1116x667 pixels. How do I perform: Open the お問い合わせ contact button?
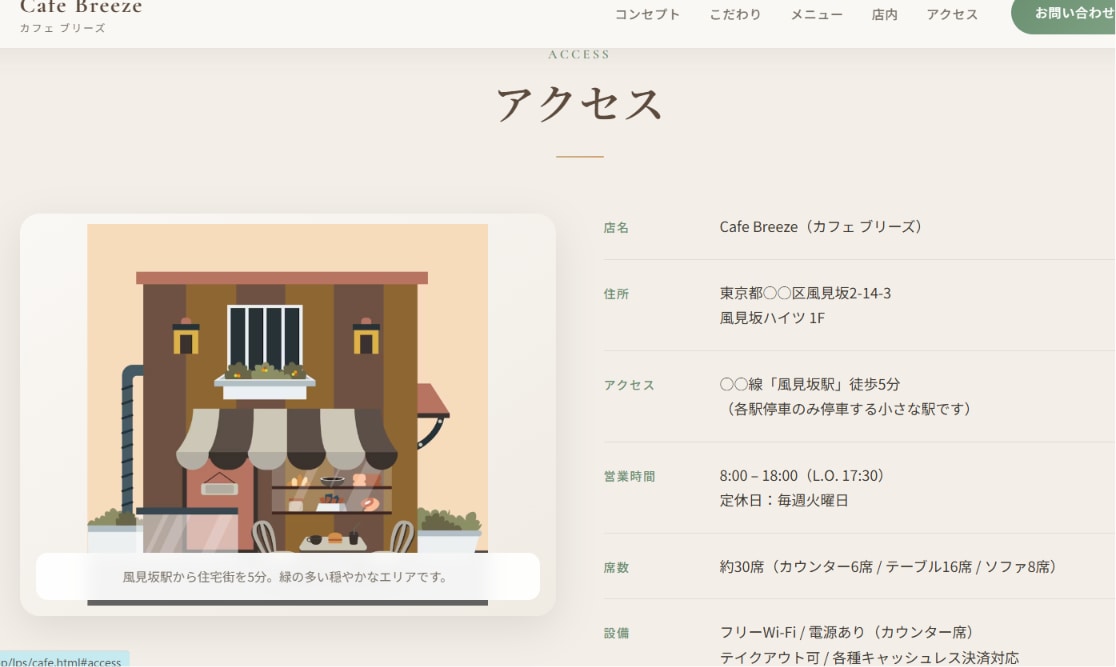(1063, 14)
